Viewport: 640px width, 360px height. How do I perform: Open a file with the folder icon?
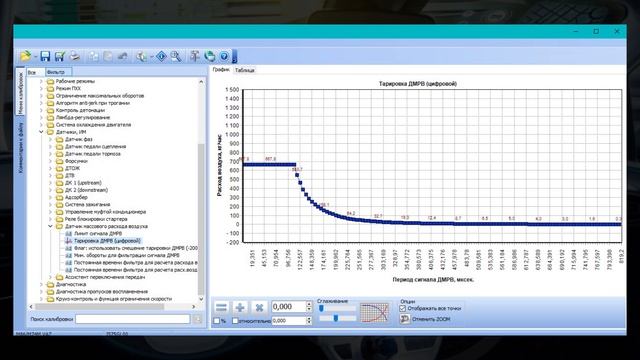pyautogui.click(x=25, y=56)
